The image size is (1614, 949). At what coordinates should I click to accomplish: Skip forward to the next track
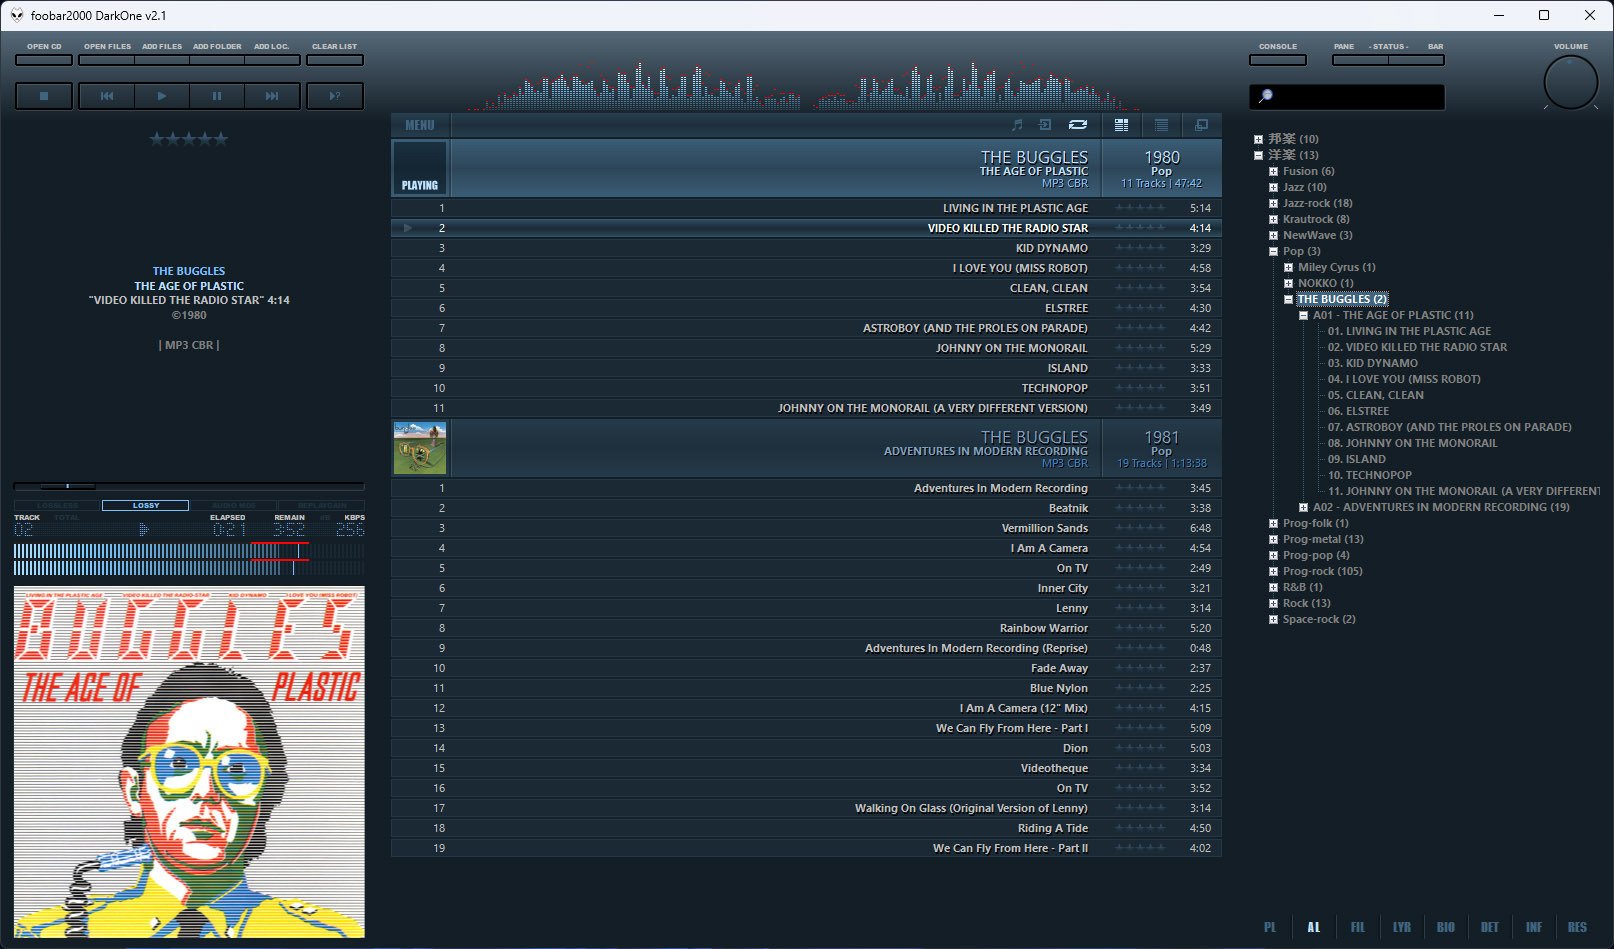coord(272,96)
